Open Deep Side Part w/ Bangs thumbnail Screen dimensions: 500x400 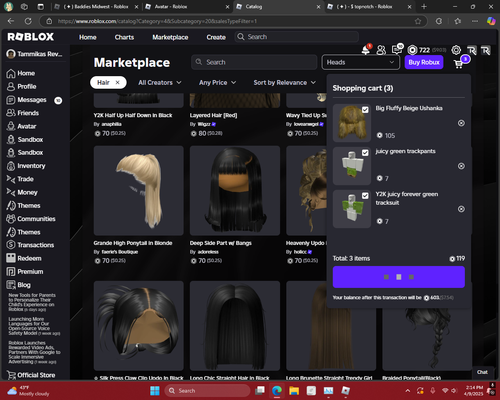click(235, 190)
